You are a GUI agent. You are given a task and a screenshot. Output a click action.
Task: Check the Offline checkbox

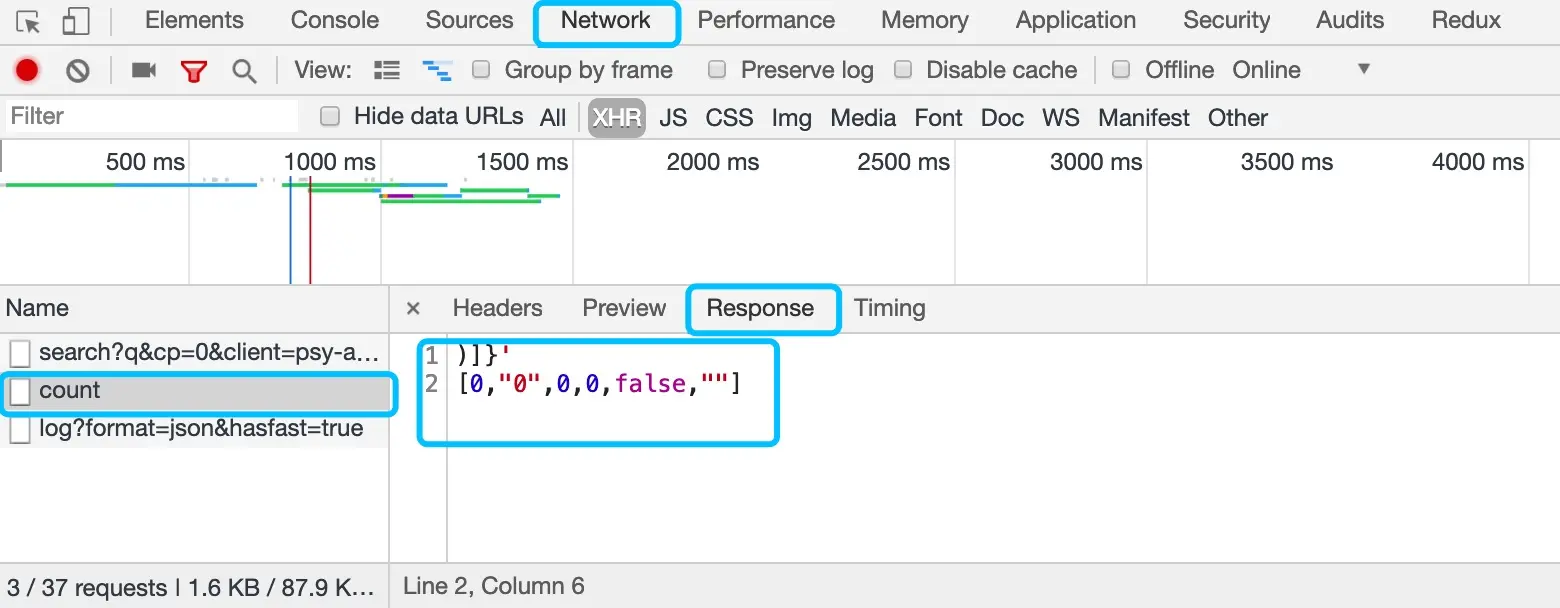(1122, 69)
